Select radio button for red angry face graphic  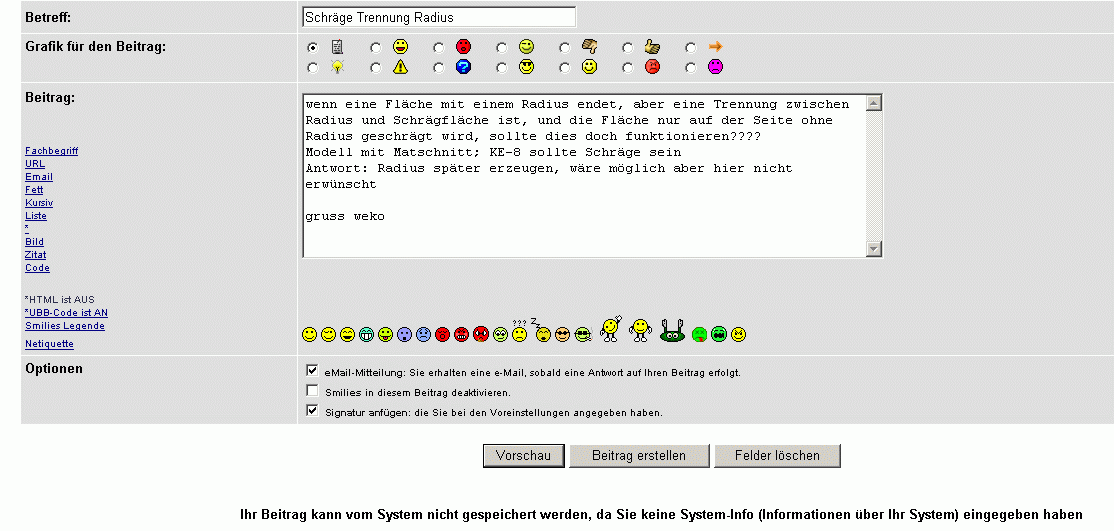pos(627,68)
